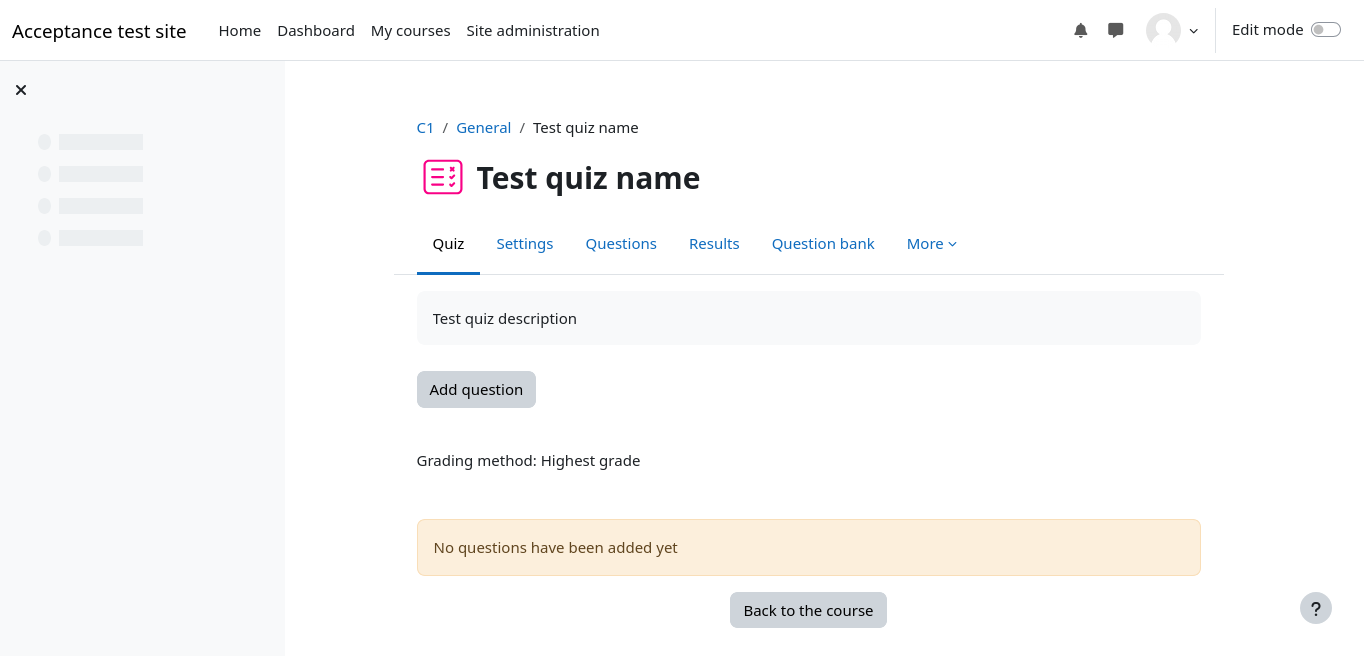Follow the C1 breadcrumb link

pyautogui.click(x=425, y=128)
